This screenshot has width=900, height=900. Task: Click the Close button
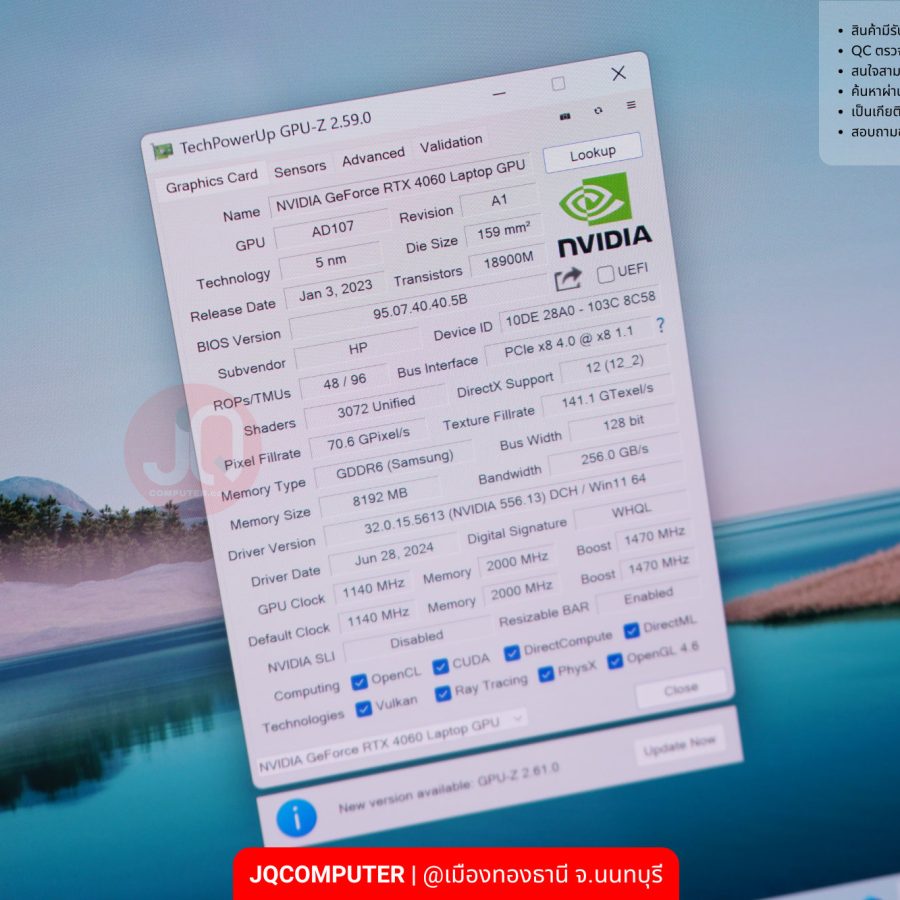pos(681,689)
